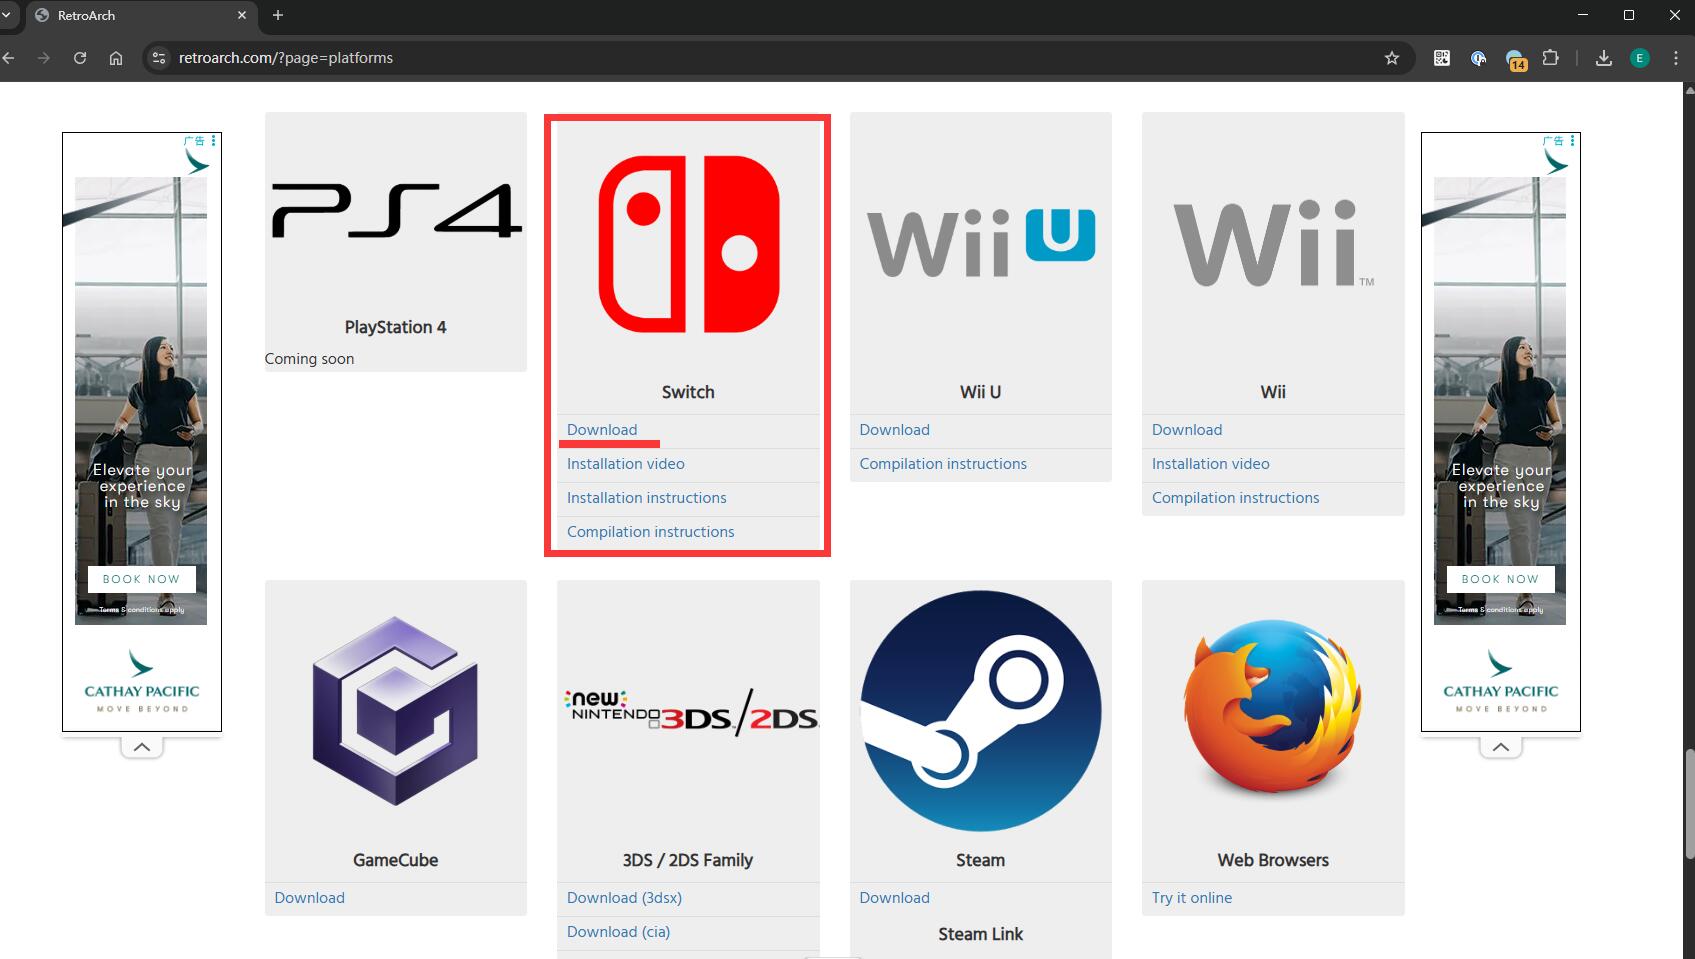Click Switch Download link
1695x959 pixels.
[x=602, y=430]
